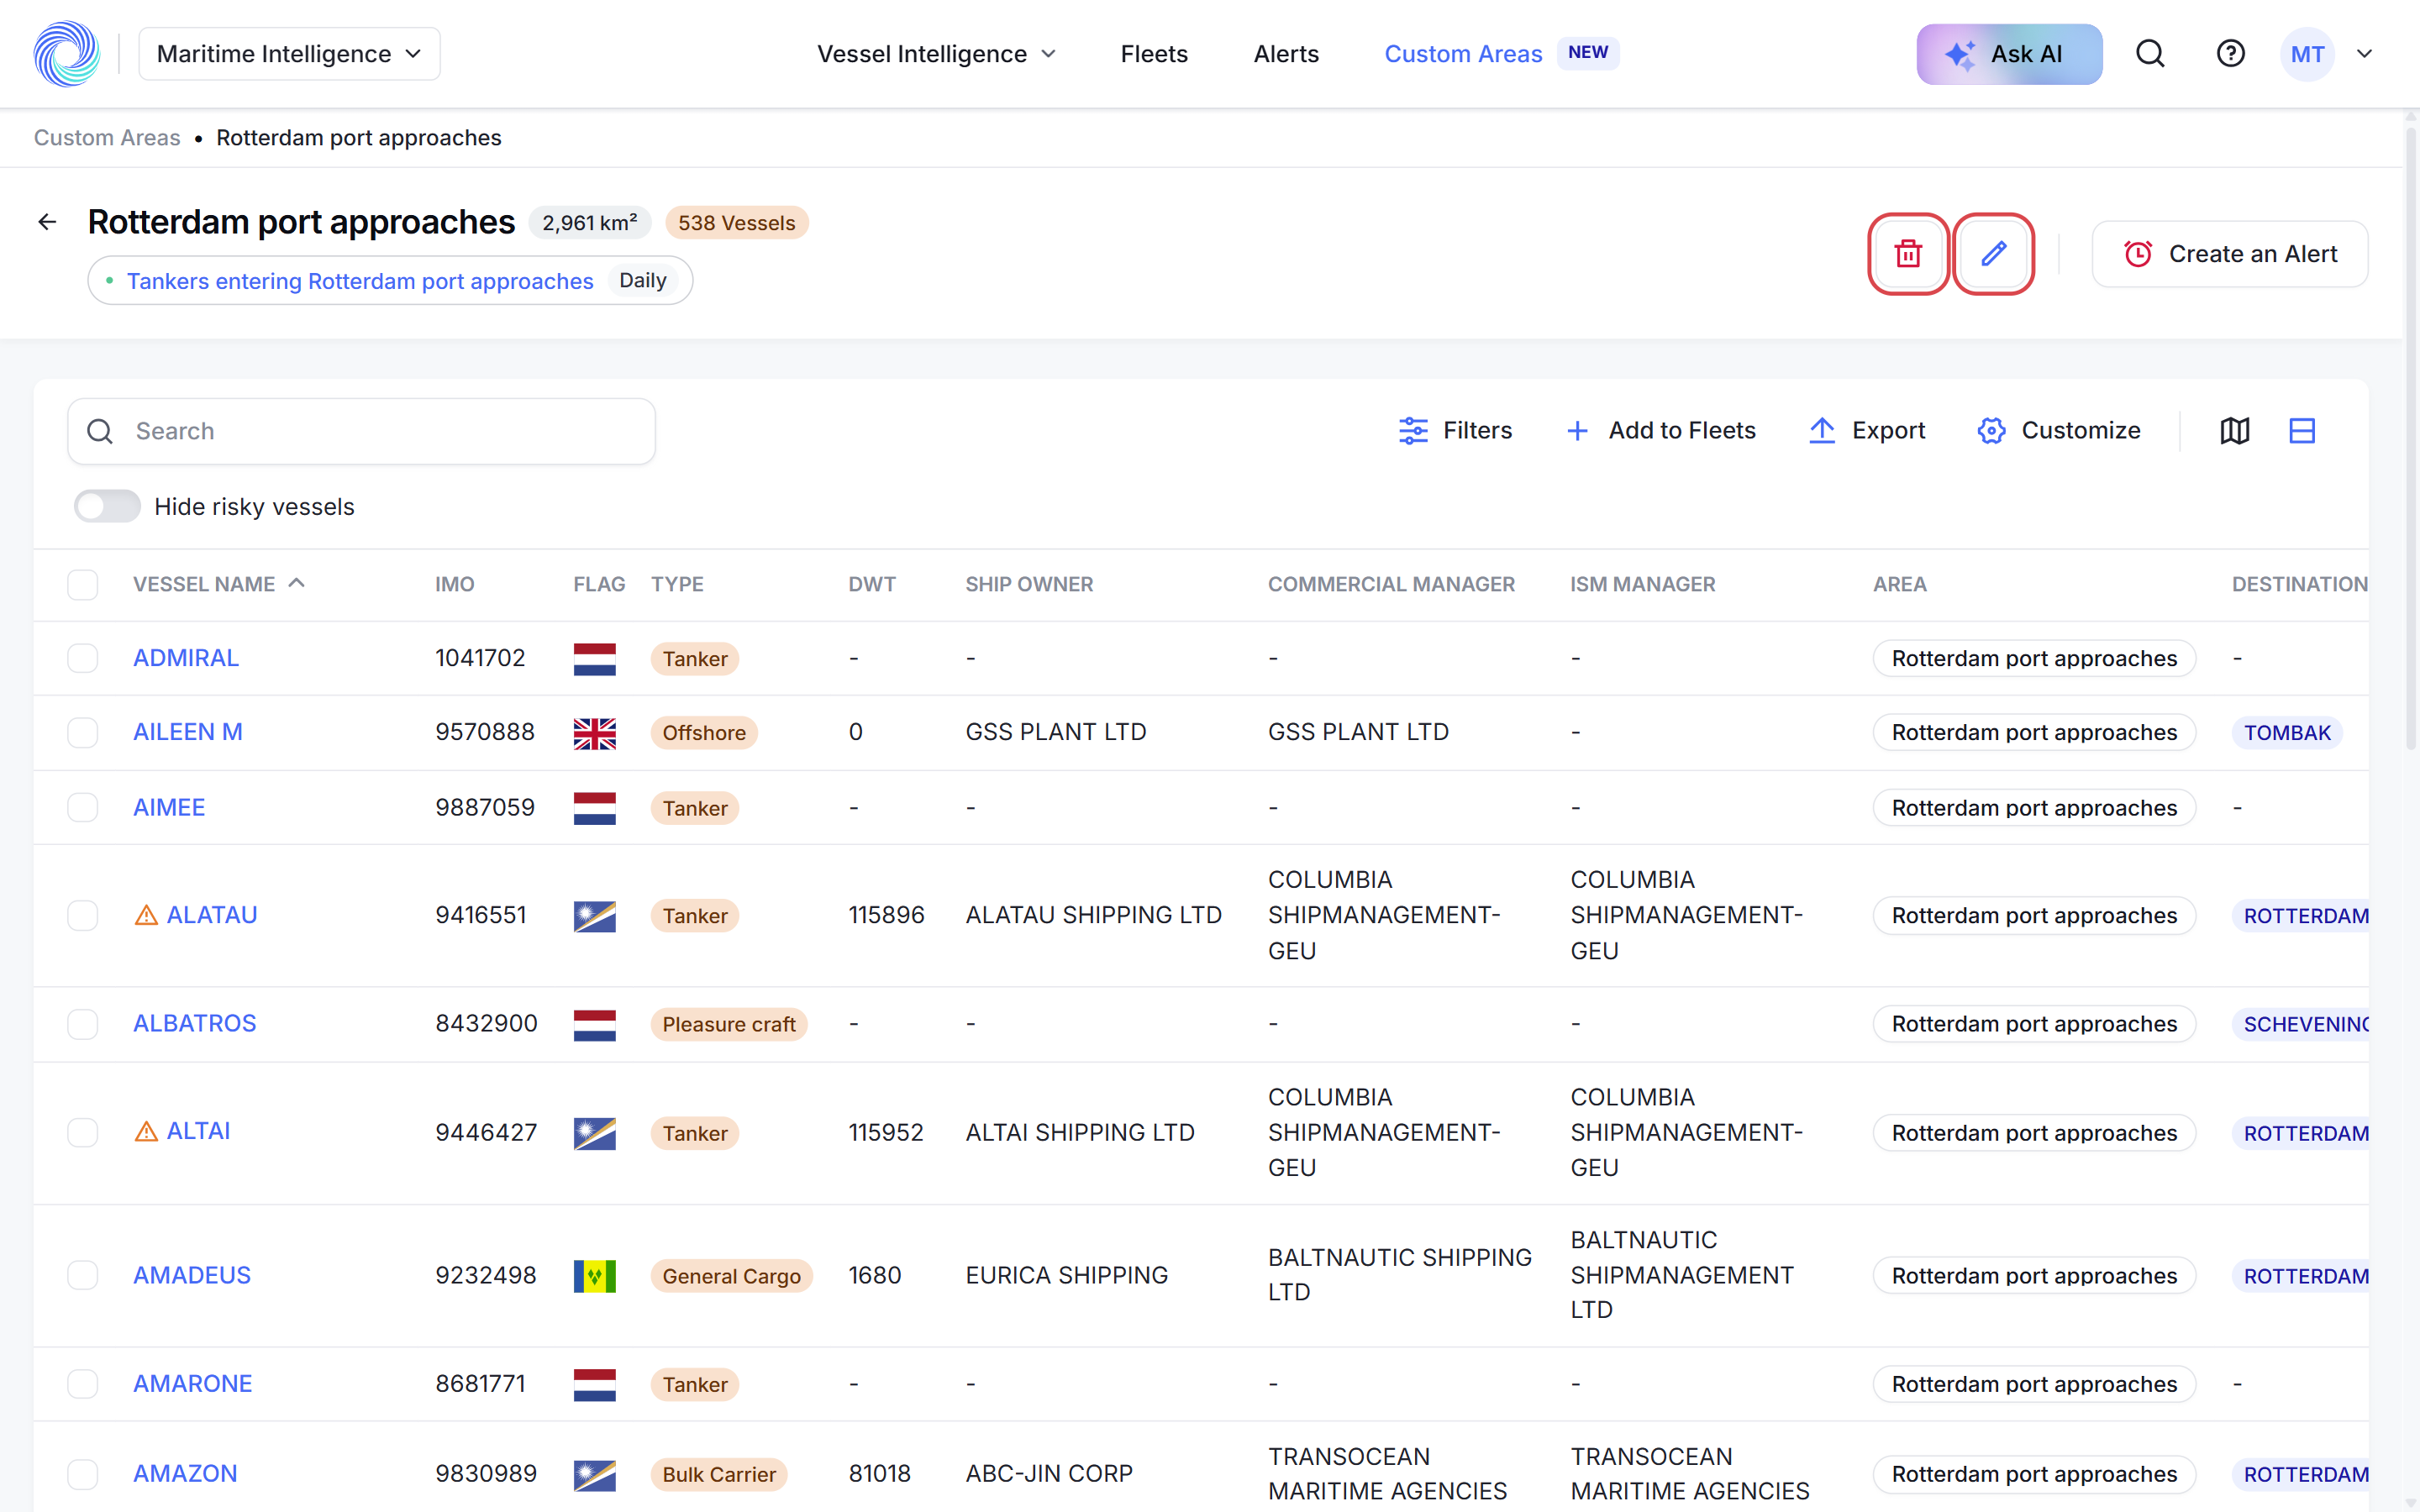This screenshot has height=1512, width=2420.
Task: Click Add to Fleets
Action: point(1661,431)
